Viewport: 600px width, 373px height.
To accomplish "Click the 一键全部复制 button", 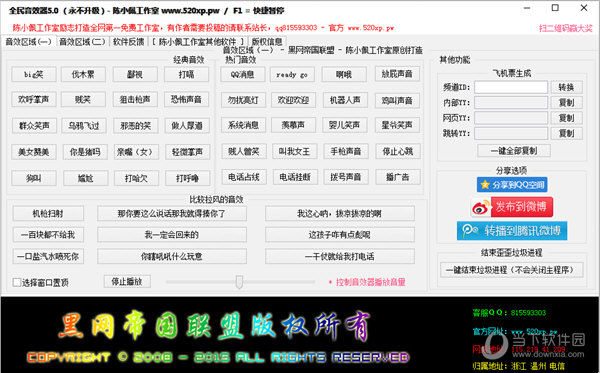I will [514, 151].
